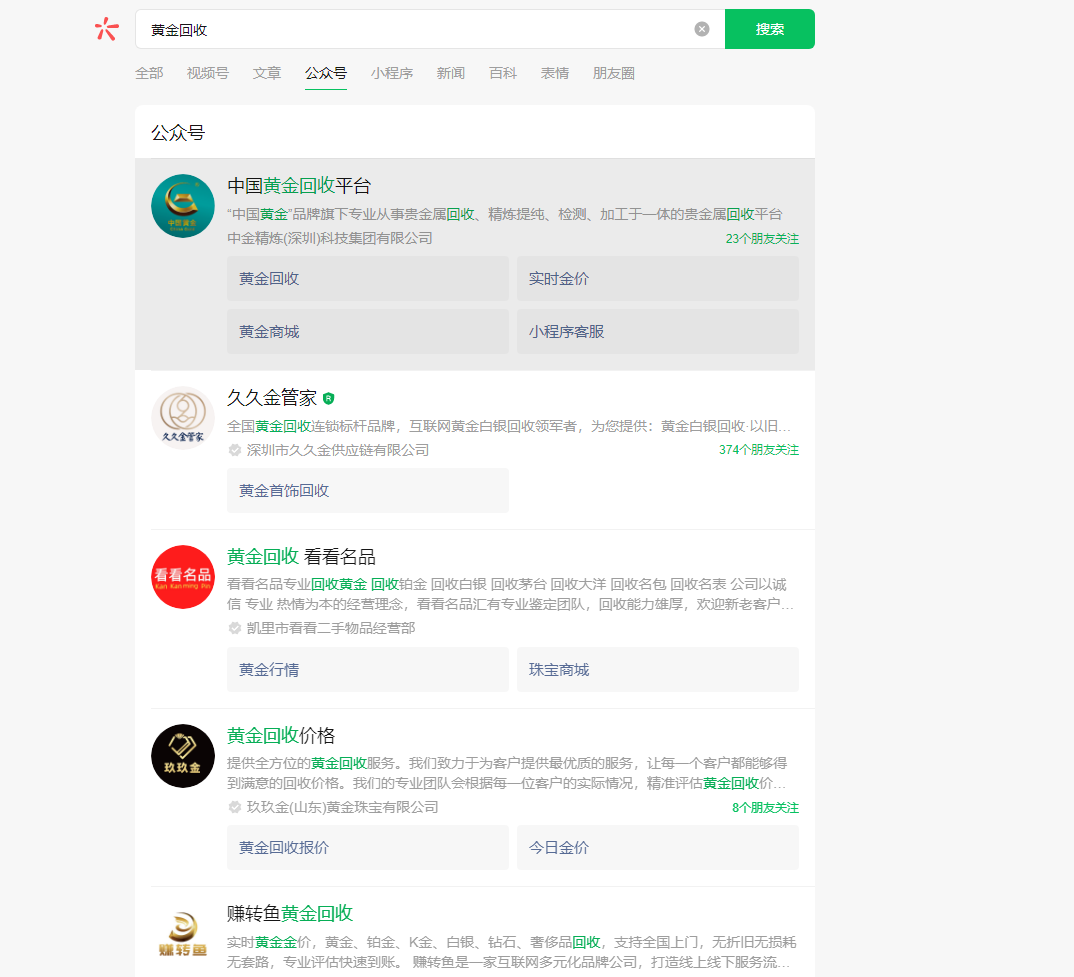Click the green 搜索 button

pyautogui.click(x=769, y=29)
